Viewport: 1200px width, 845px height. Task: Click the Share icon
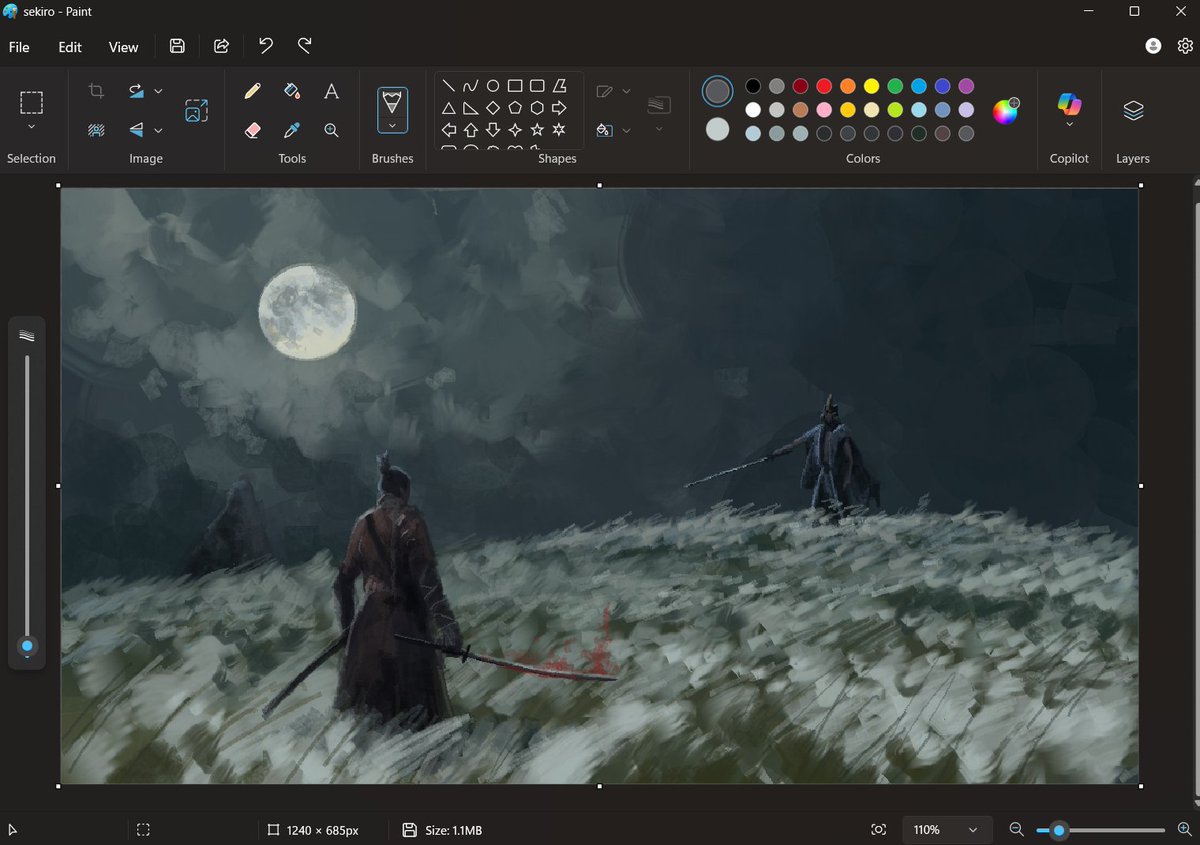222,46
